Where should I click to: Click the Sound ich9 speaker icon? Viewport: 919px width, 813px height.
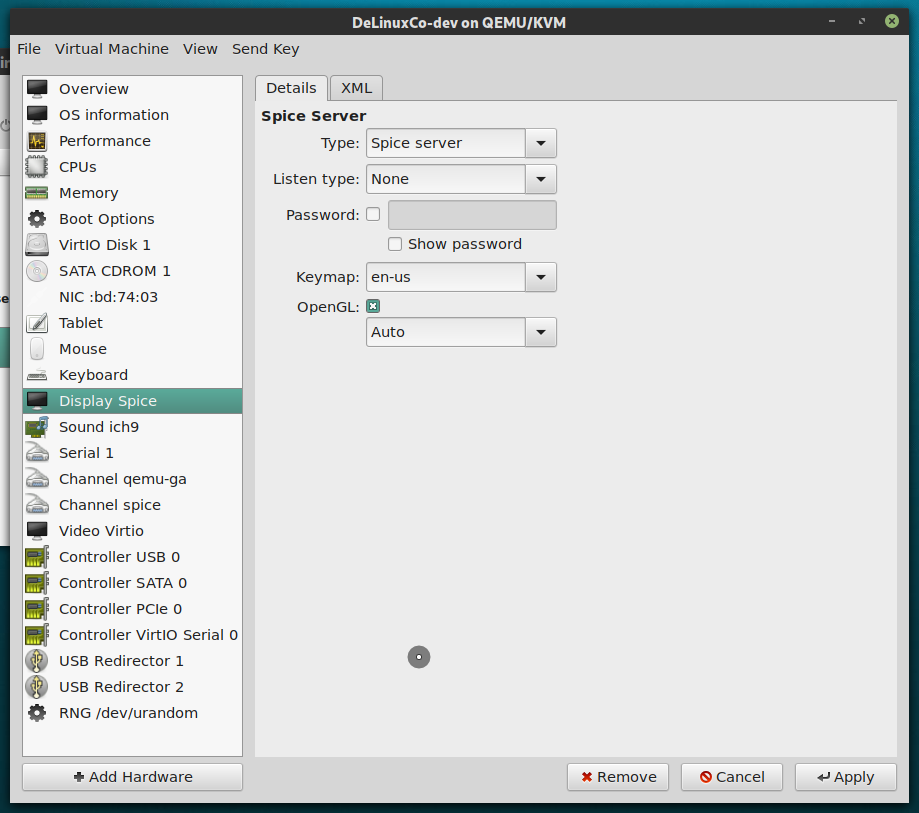tap(37, 426)
